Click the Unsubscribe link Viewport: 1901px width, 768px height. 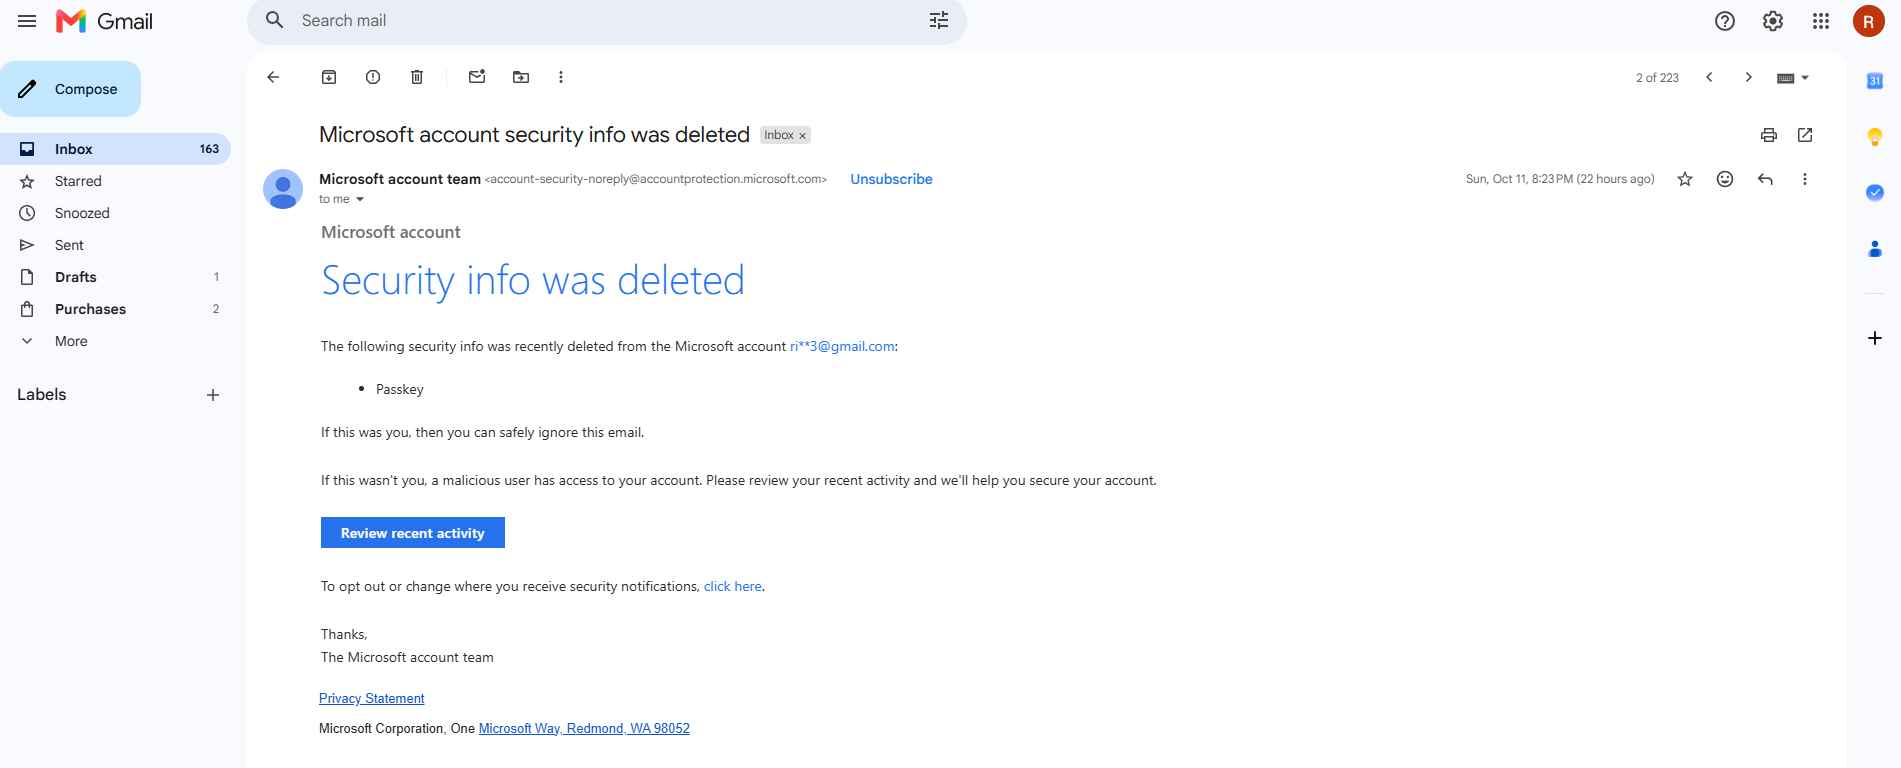click(x=891, y=179)
